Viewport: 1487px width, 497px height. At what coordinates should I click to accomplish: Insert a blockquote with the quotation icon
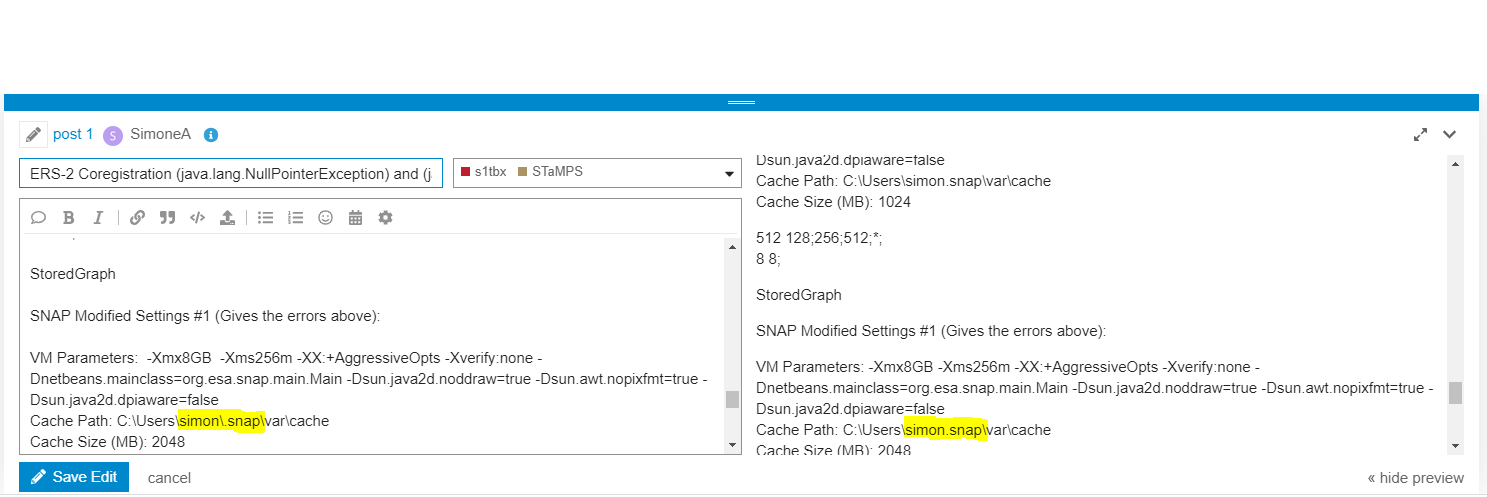[167, 217]
